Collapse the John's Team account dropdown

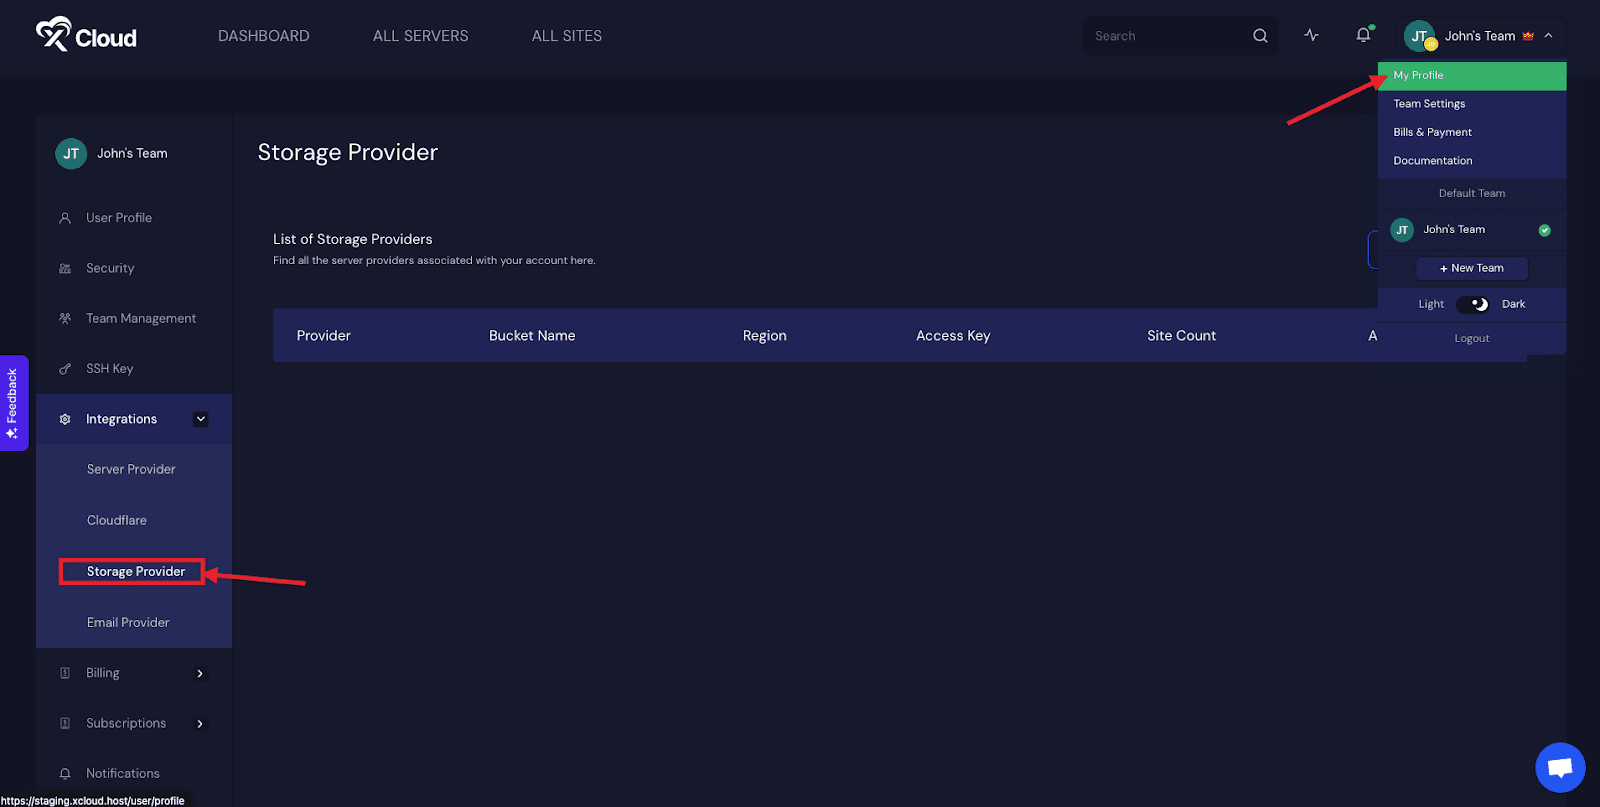pos(1549,35)
